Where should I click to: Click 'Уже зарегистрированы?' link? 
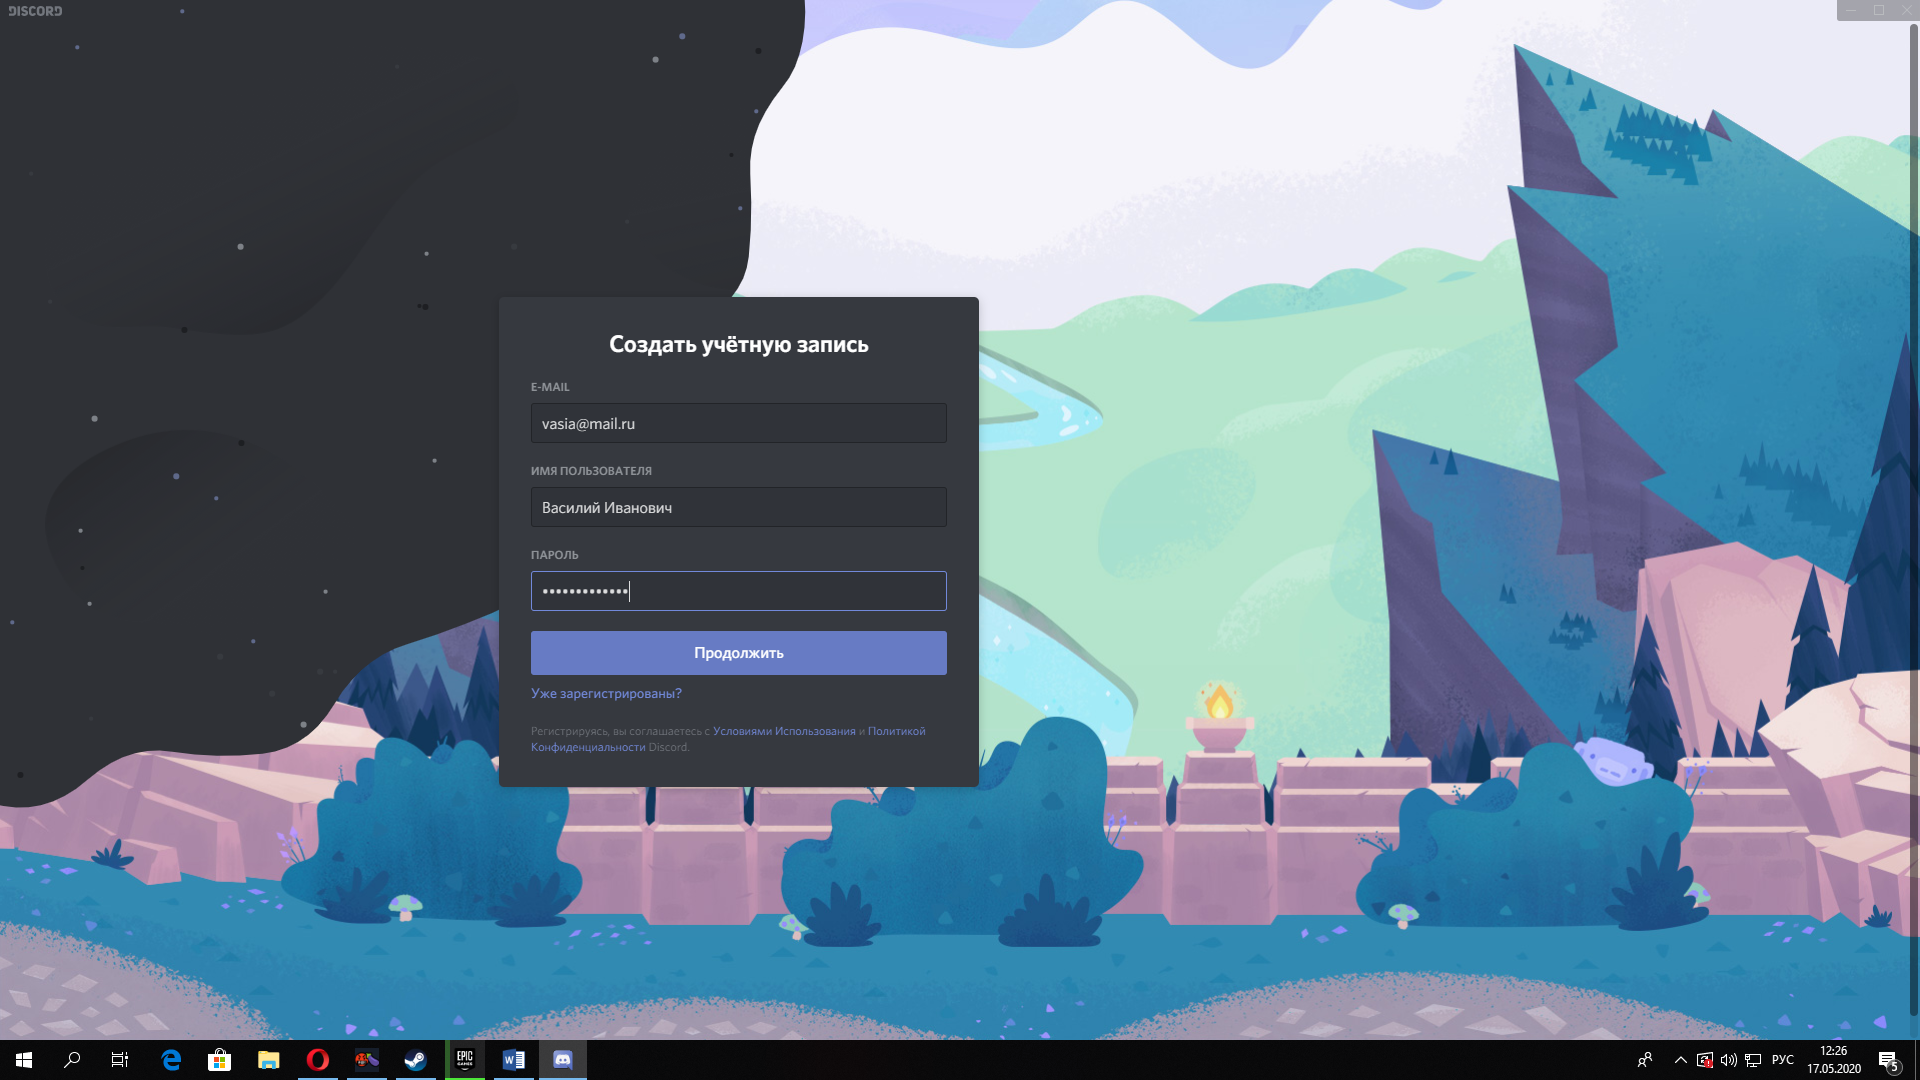click(605, 692)
